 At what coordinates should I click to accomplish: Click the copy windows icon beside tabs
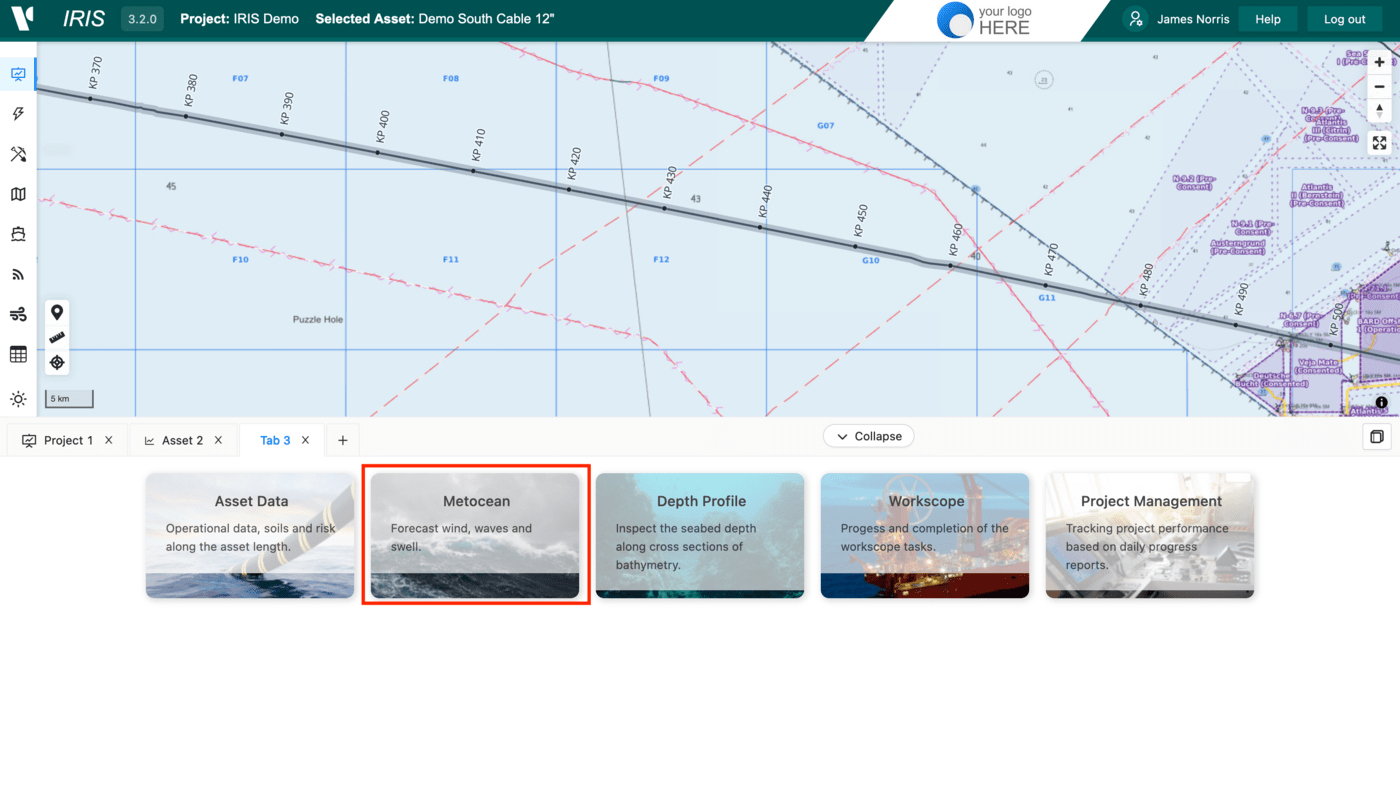(1377, 437)
